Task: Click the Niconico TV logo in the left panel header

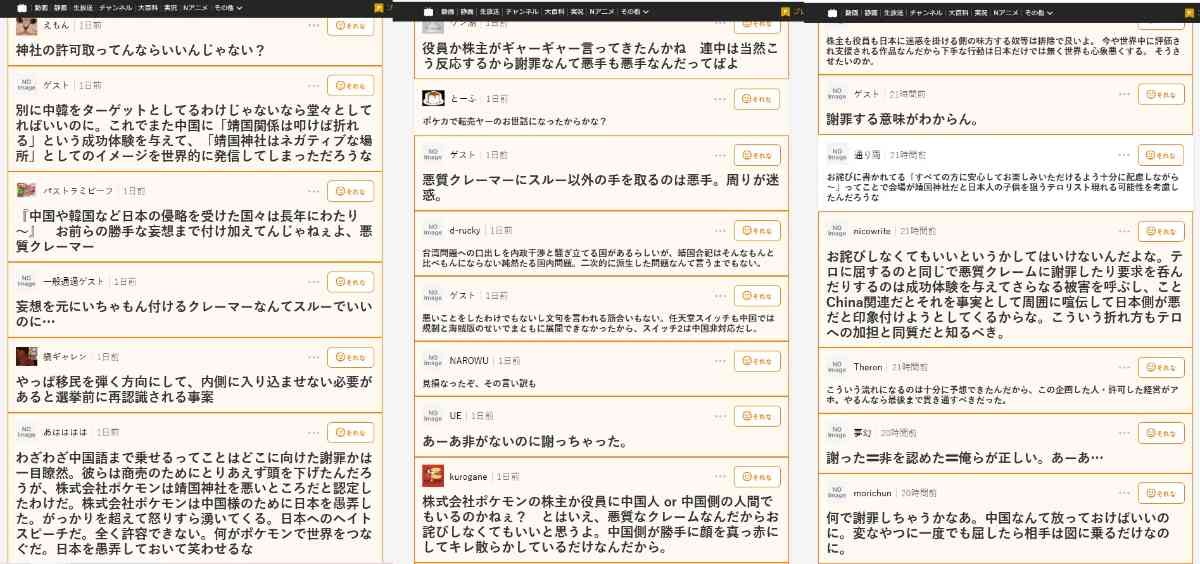Action: [x=22, y=8]
